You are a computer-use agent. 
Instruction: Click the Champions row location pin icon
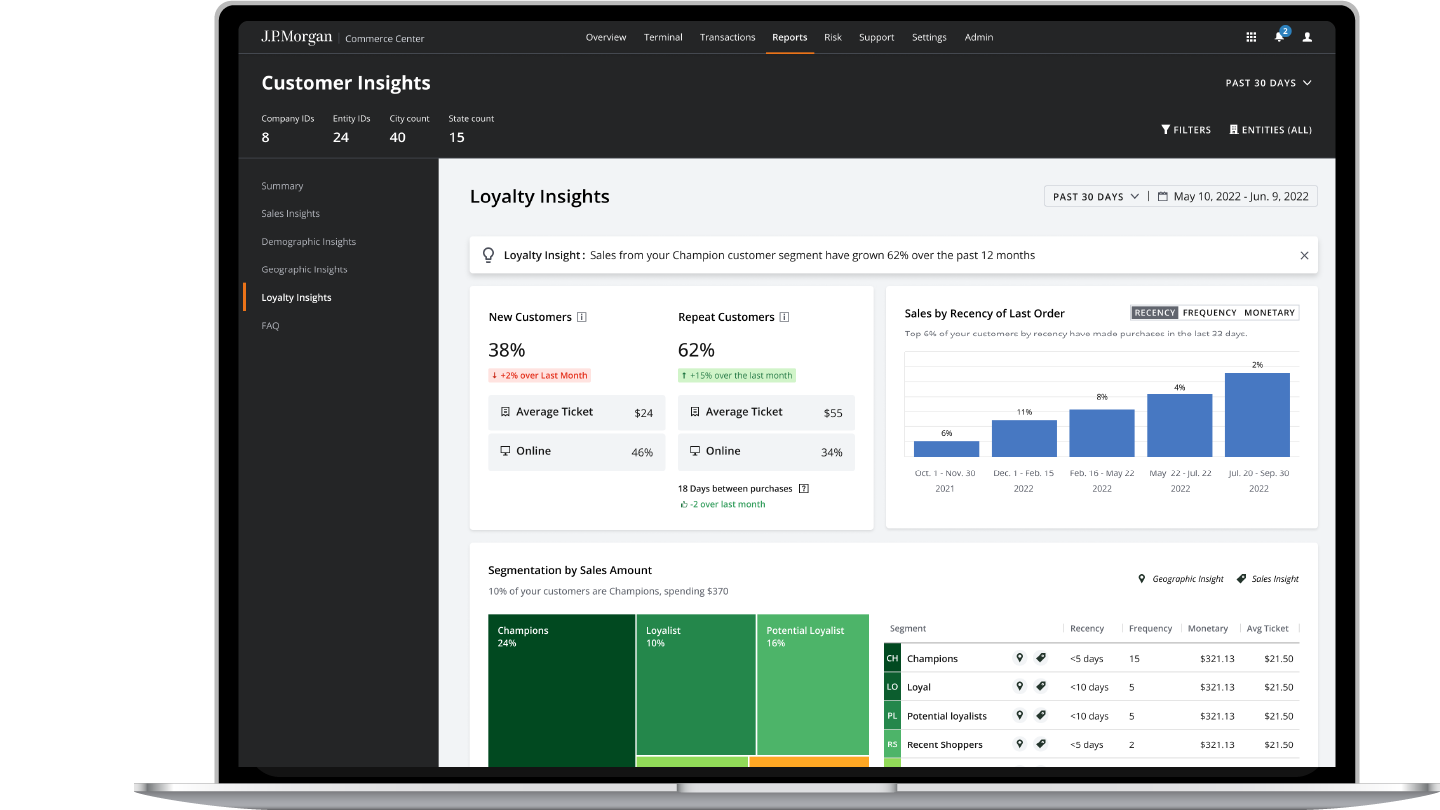point(1020,658)
